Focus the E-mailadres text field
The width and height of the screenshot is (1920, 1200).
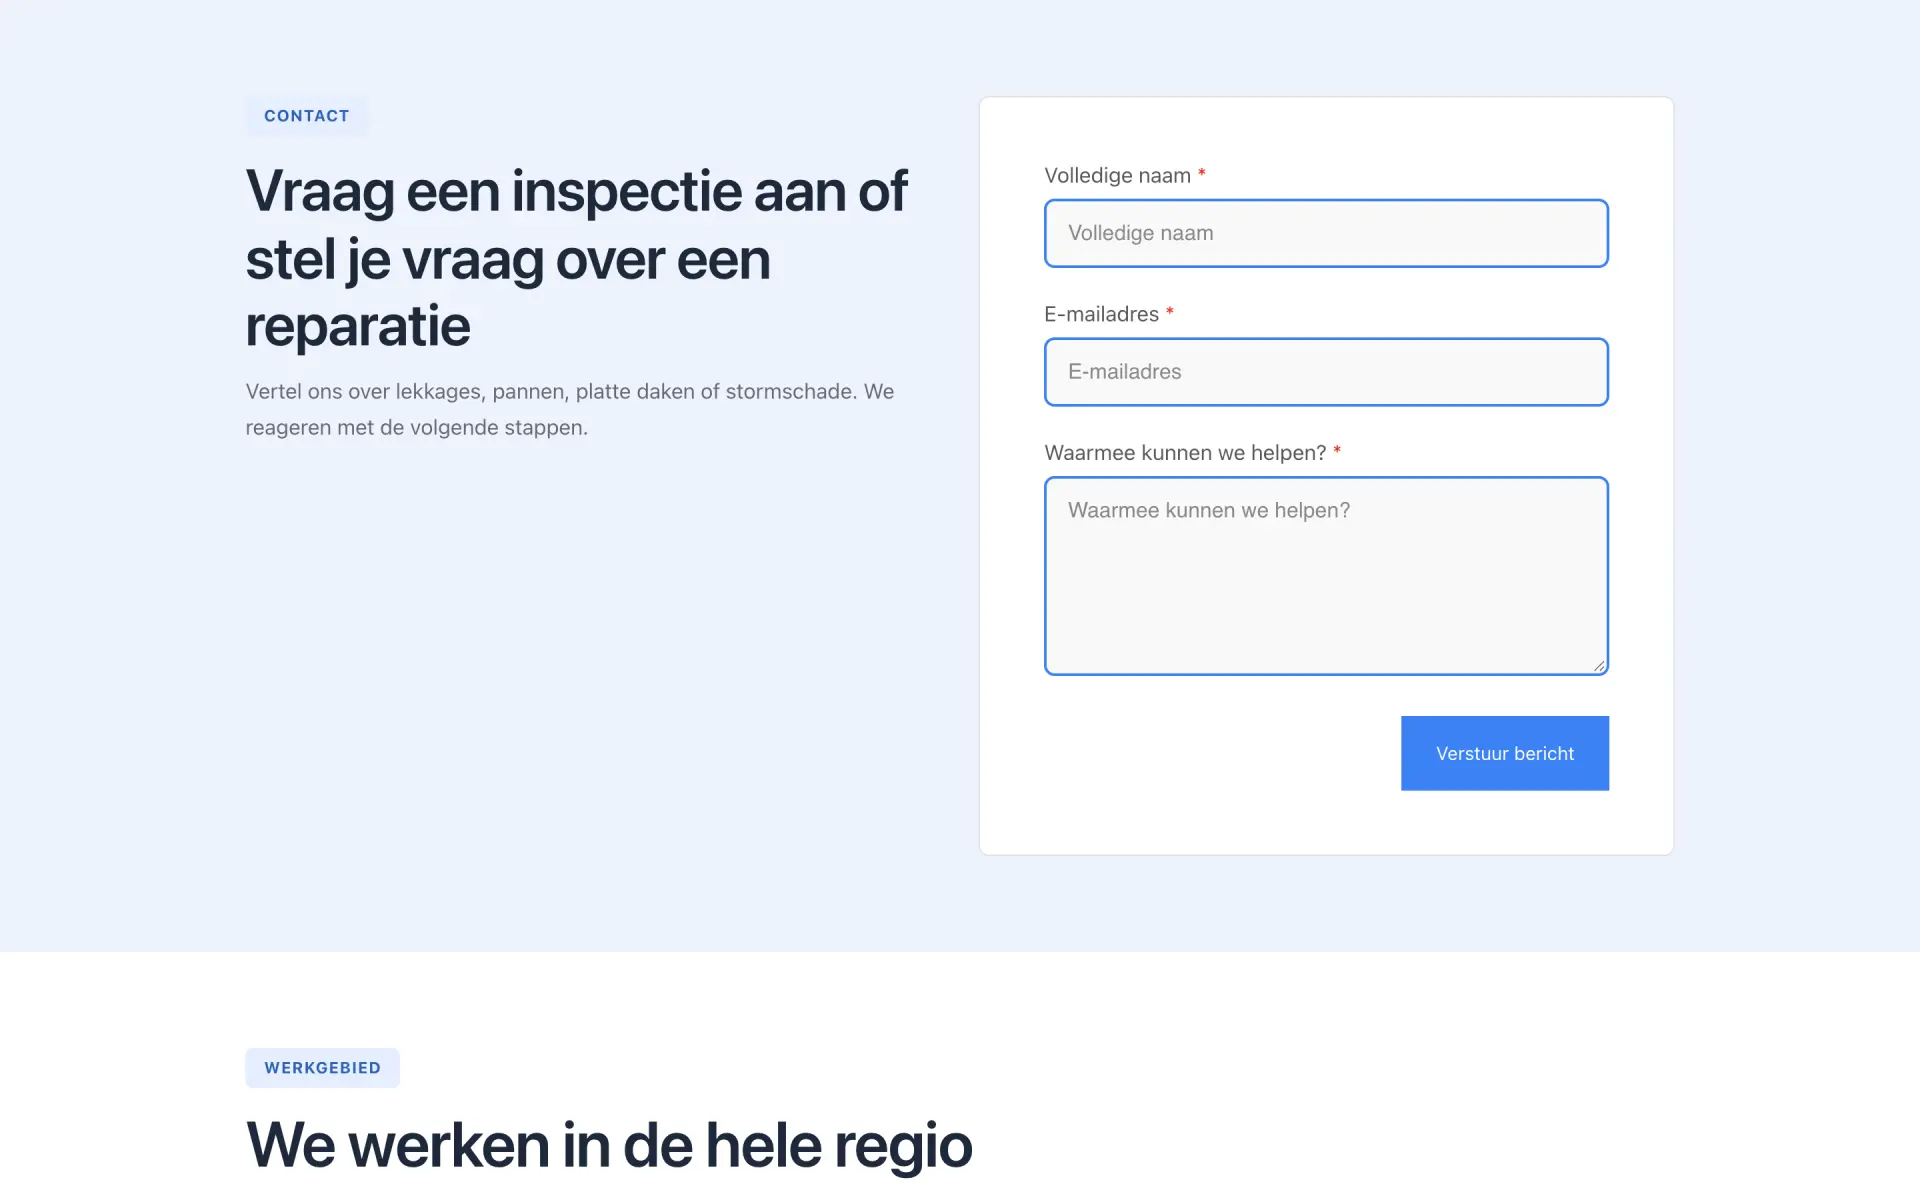1326,372
